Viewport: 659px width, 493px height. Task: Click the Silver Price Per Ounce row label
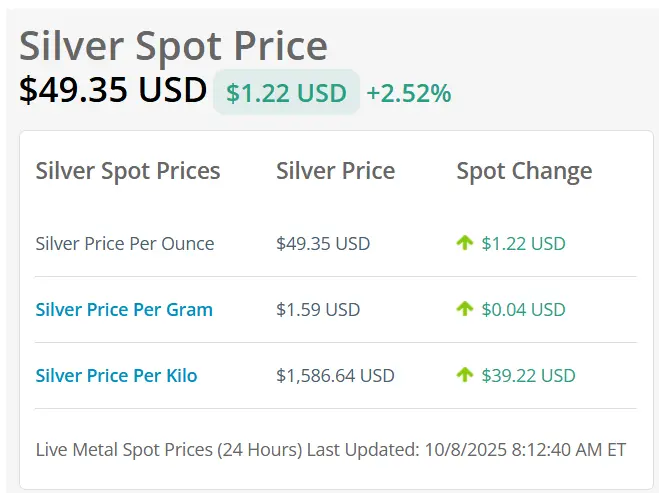point(125,243)
